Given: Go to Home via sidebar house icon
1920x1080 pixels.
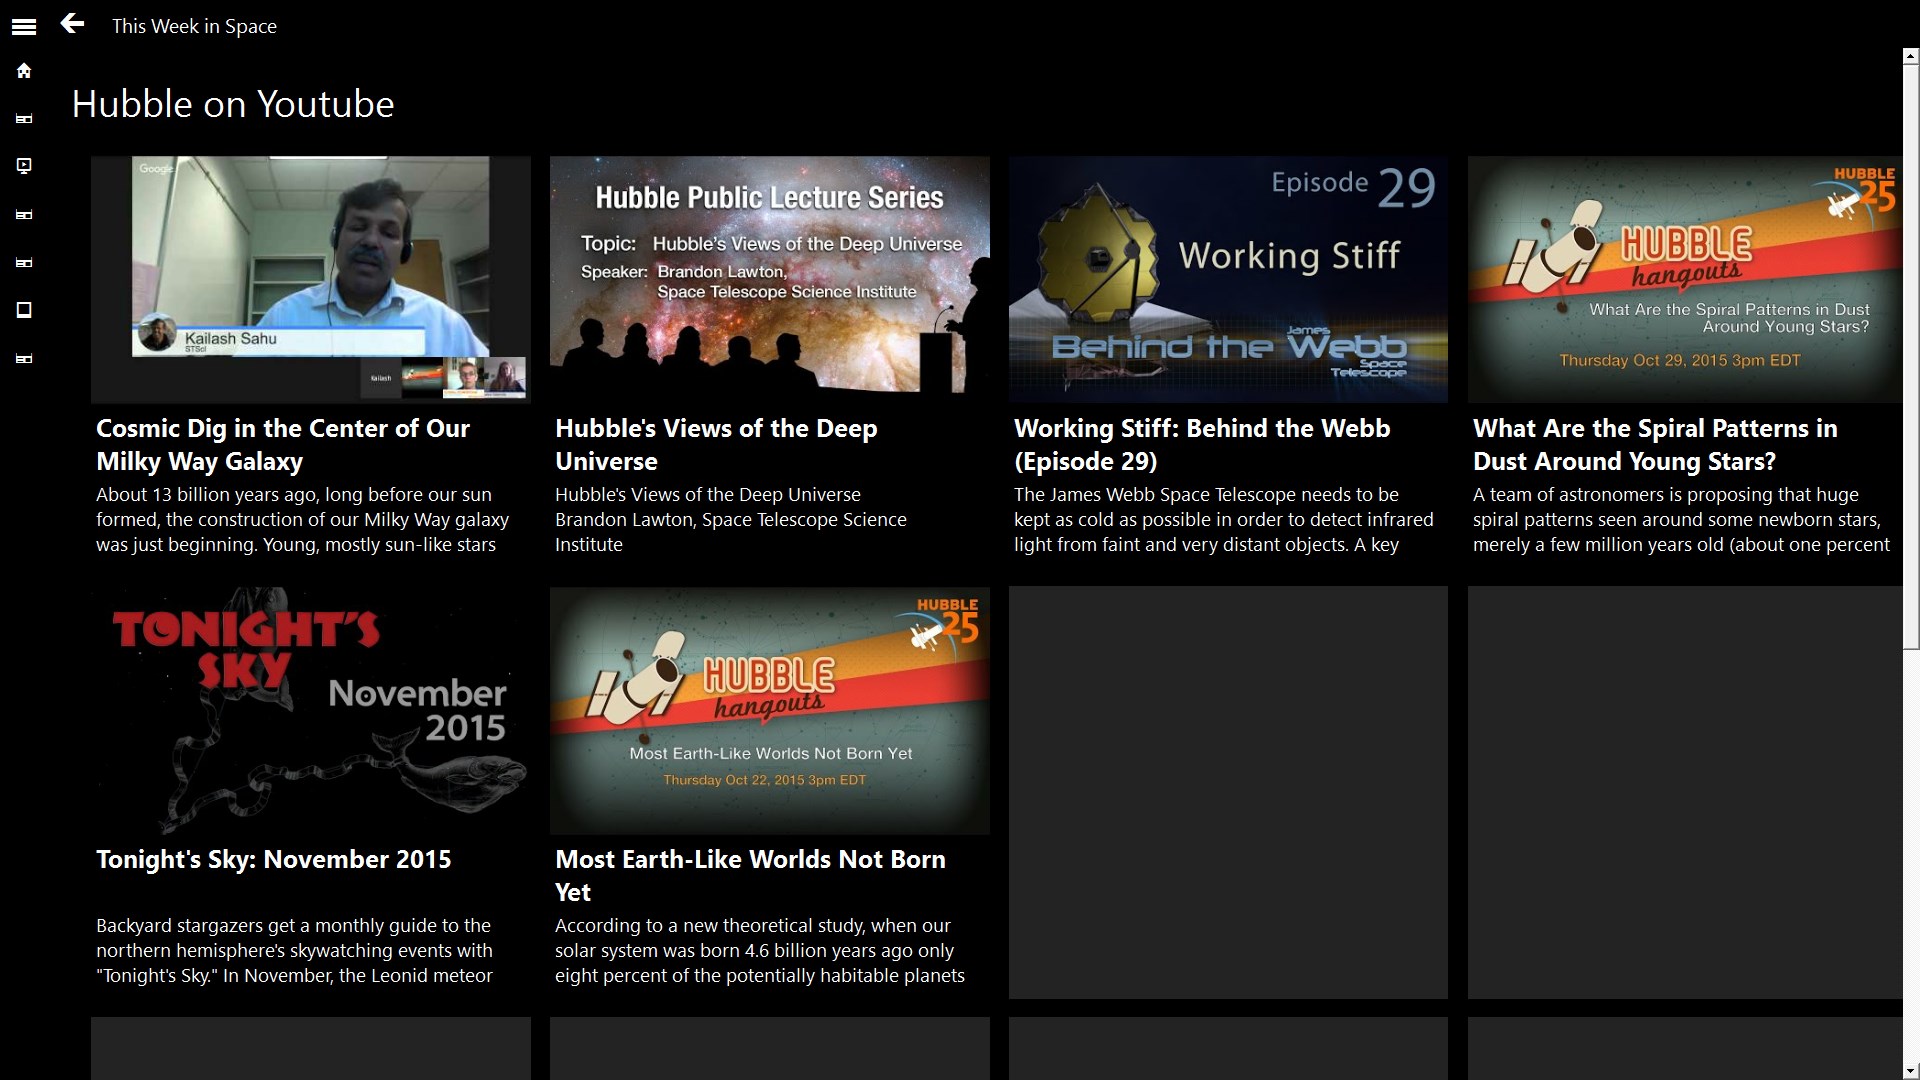Looking at the screenshot, I should click(24, 71).
